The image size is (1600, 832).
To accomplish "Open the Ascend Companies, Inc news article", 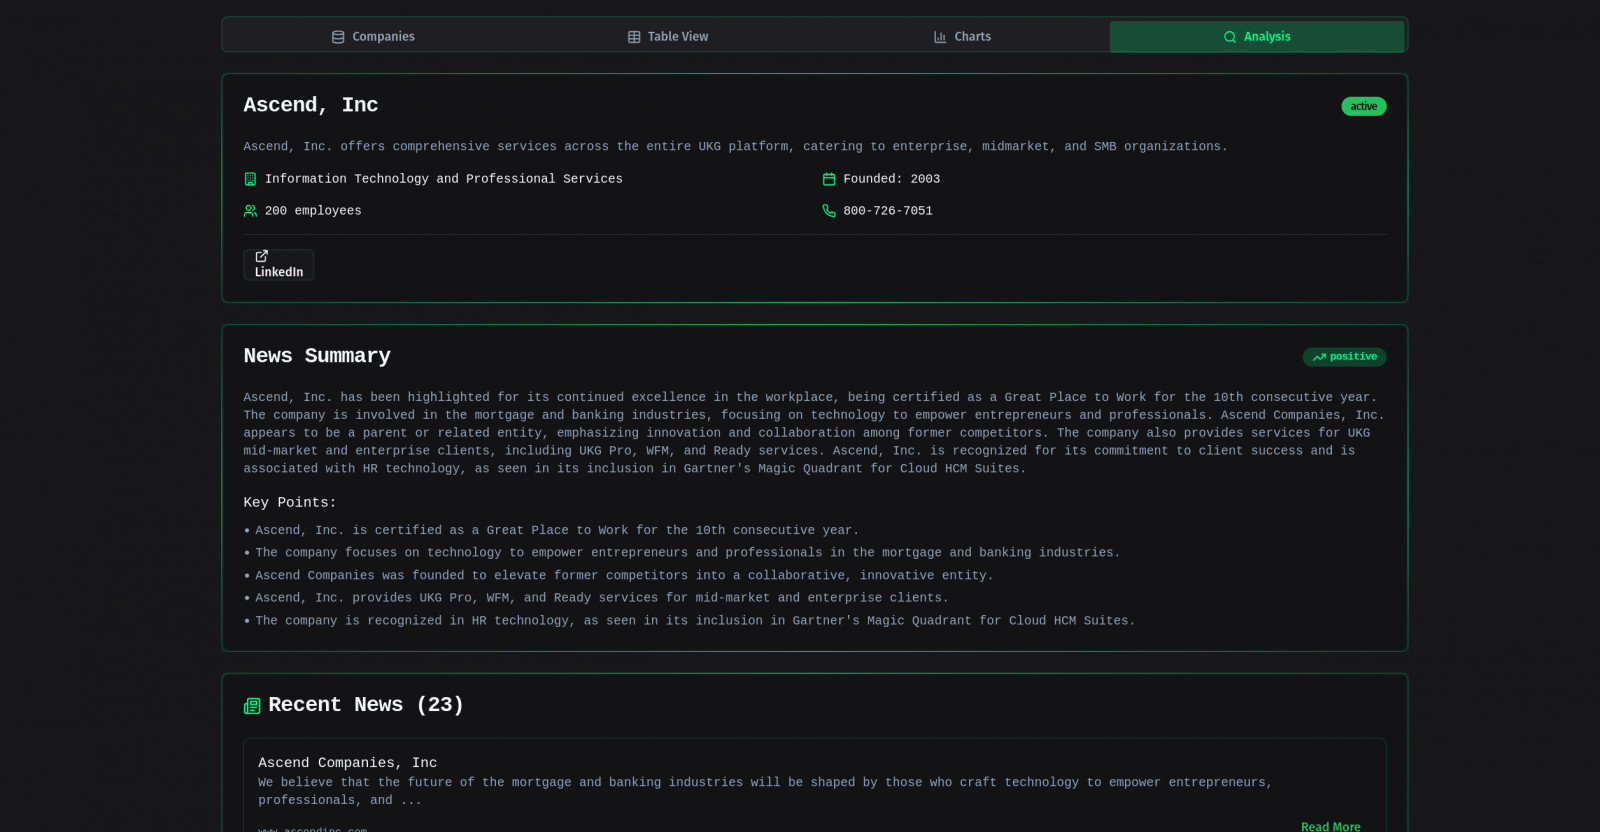I will 347,763.
